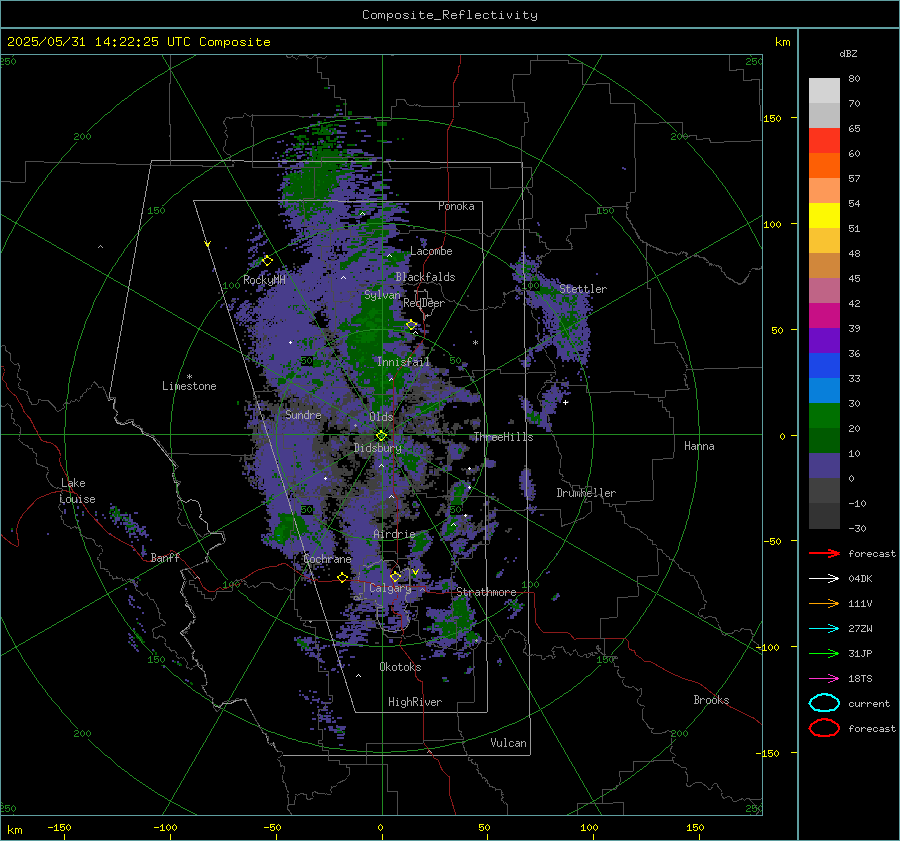900x841 pixels.
Task: Click the Vulcan town label
Action: [508, 742]
